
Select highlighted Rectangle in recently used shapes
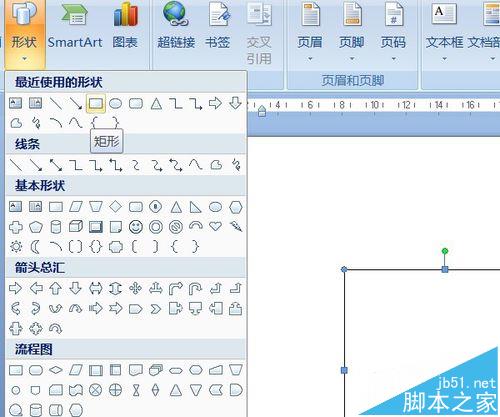96,104
